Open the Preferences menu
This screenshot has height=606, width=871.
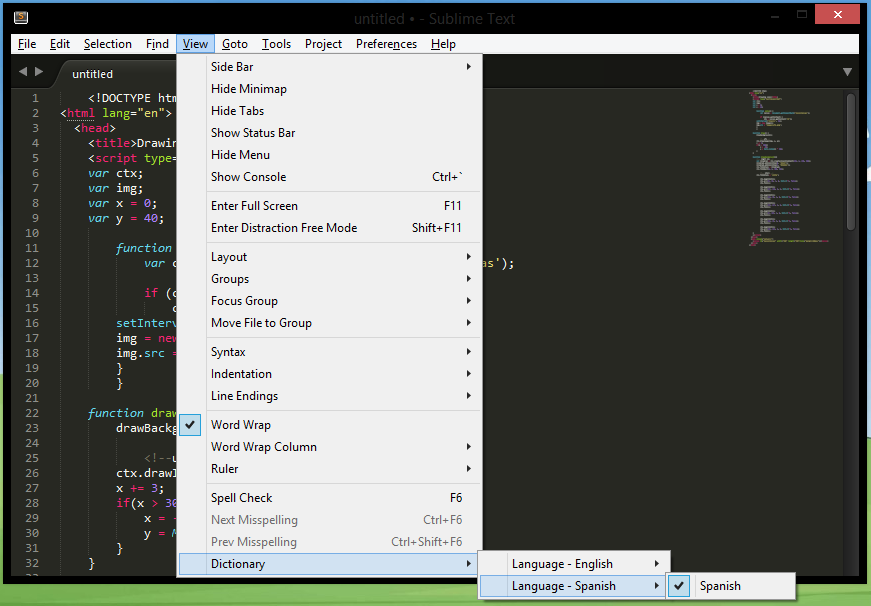[386, 44]
